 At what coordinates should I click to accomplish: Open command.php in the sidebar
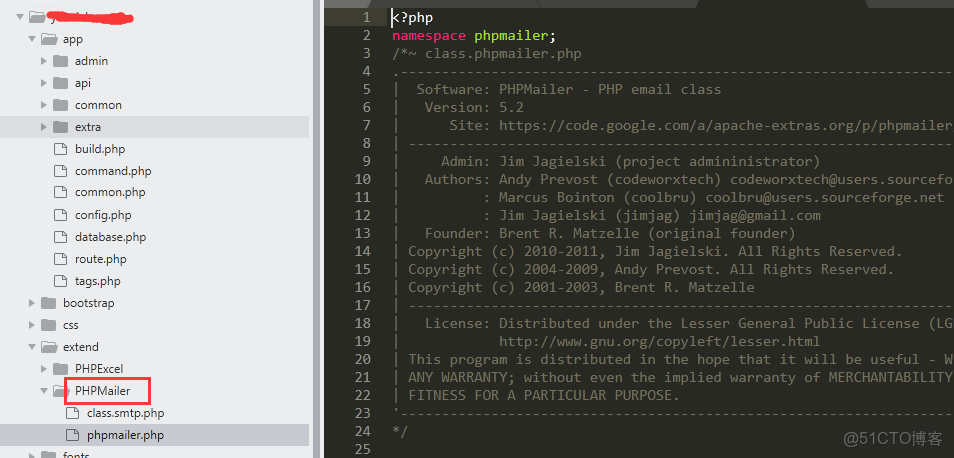[113, 171]
